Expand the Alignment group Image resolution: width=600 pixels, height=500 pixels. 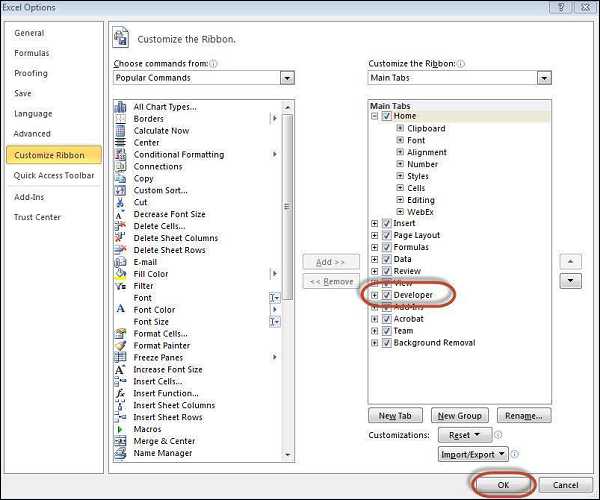(x=400, y=152)
